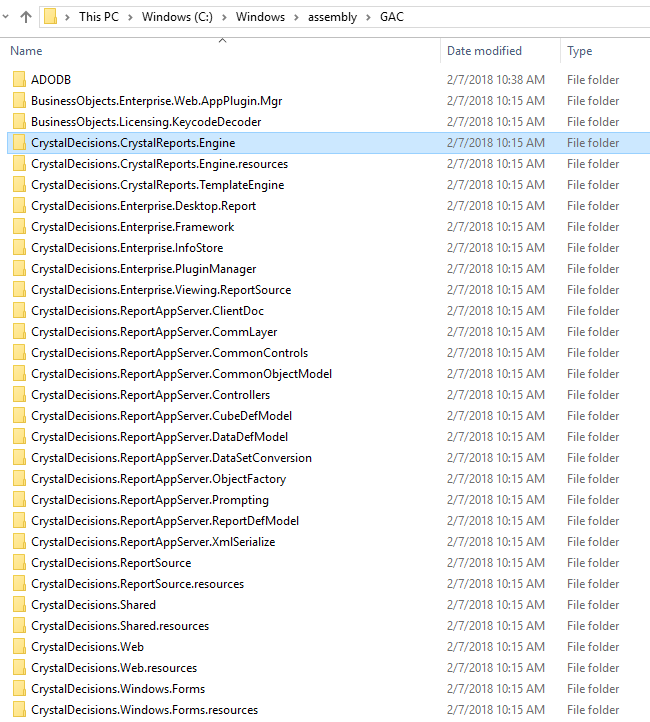
Task: Navigate to Windows (C:) breadcrumb
Action: [x=177, y=17]
